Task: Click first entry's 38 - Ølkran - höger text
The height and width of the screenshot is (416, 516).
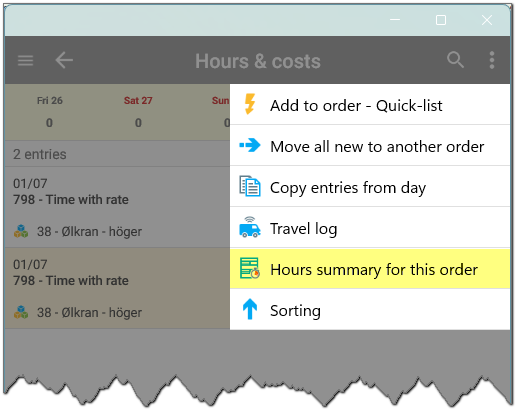Action: pos(89,231)
